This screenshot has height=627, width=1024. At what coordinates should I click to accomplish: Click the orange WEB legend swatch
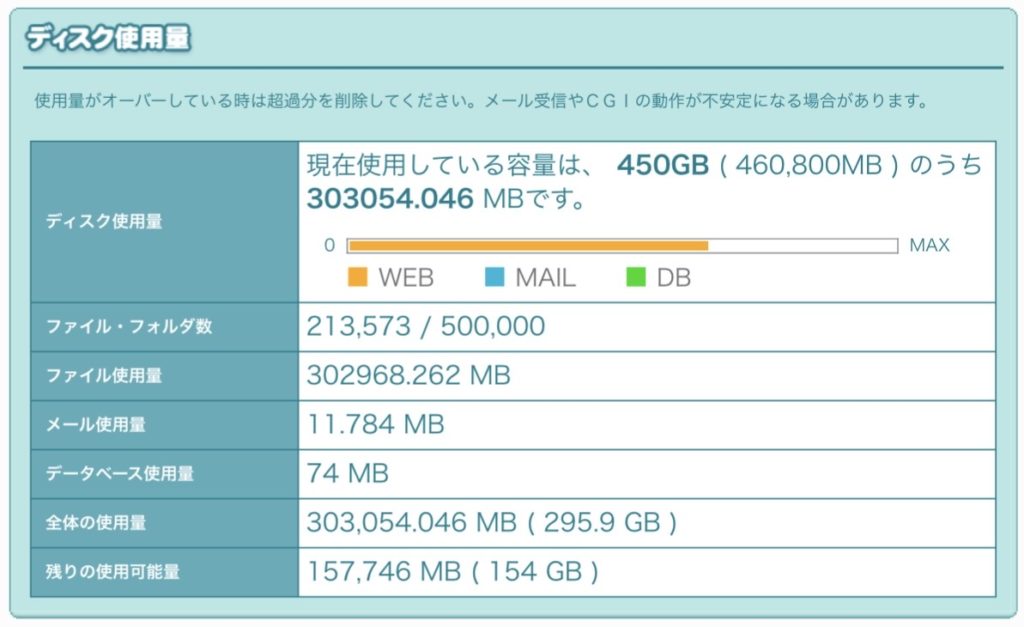point(357,277)
